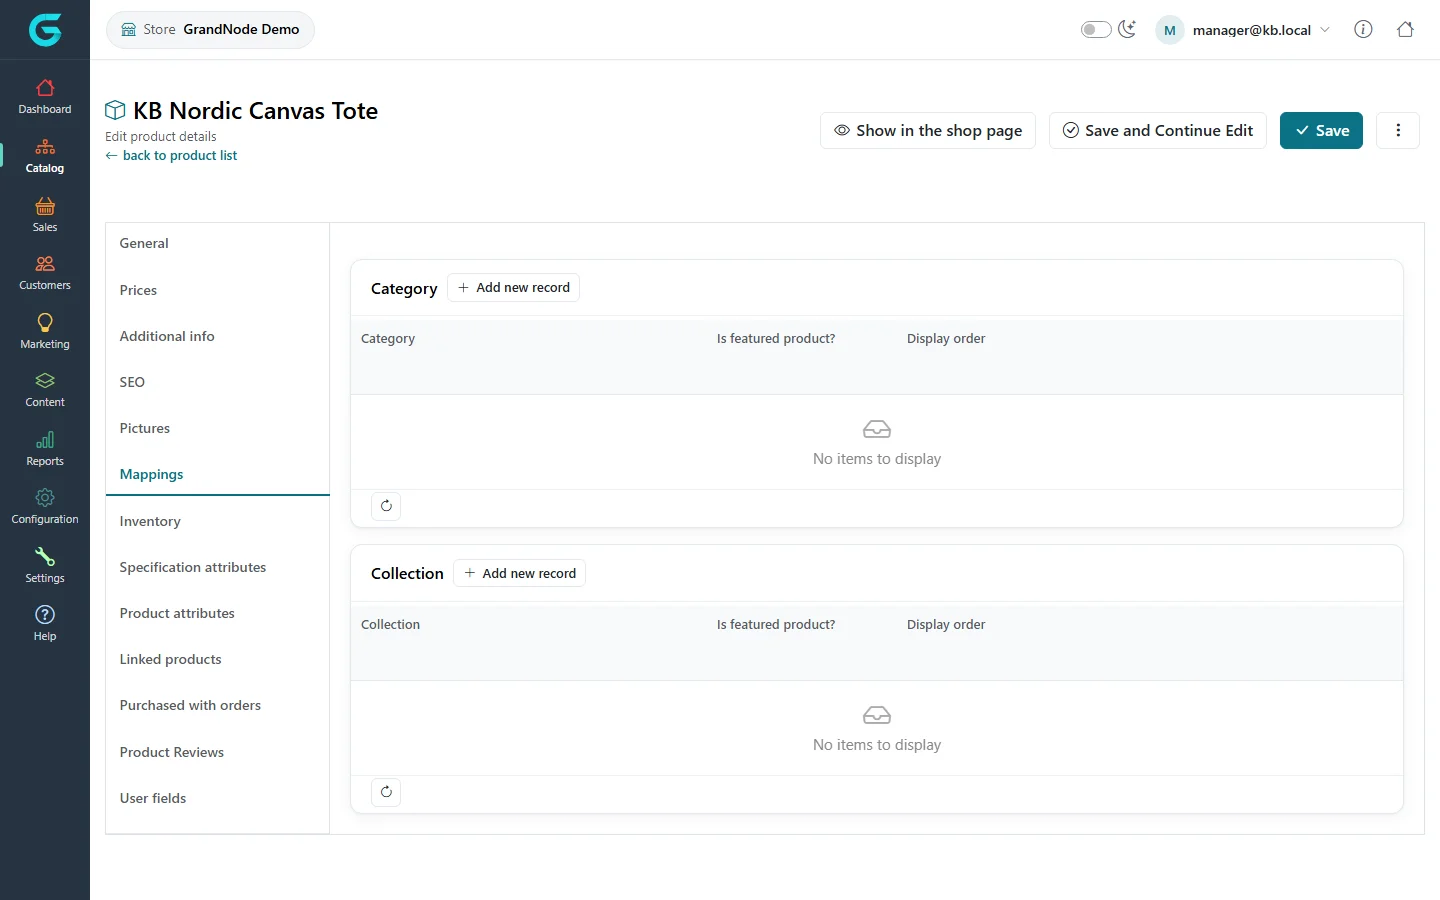This screenshot has width=1440, height=900.
Task: Open the Product Reviews tab
Action: [217, 752]
